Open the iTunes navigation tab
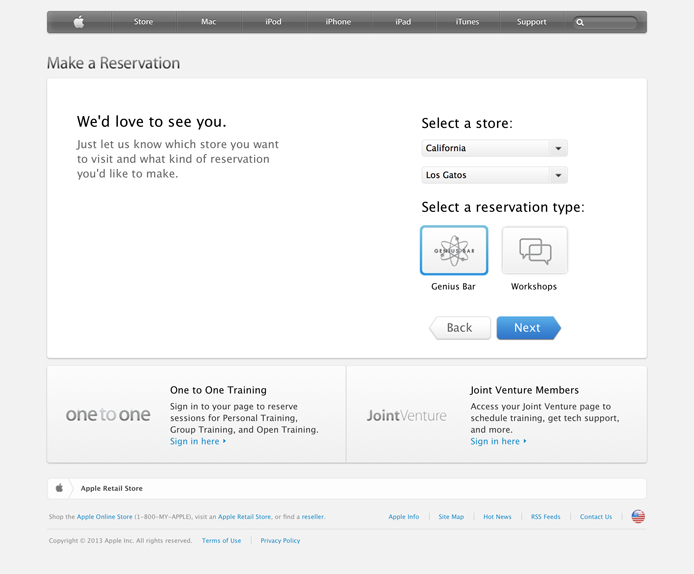Screen dimensions: 694x574 tap(467, 22)
